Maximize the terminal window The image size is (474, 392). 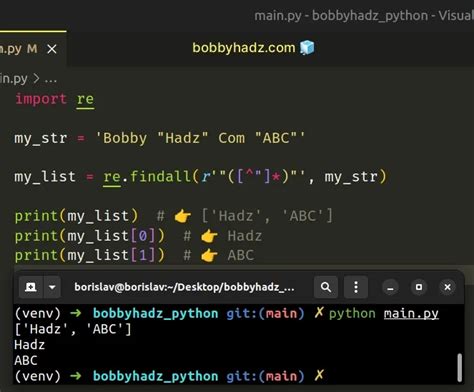419,287
